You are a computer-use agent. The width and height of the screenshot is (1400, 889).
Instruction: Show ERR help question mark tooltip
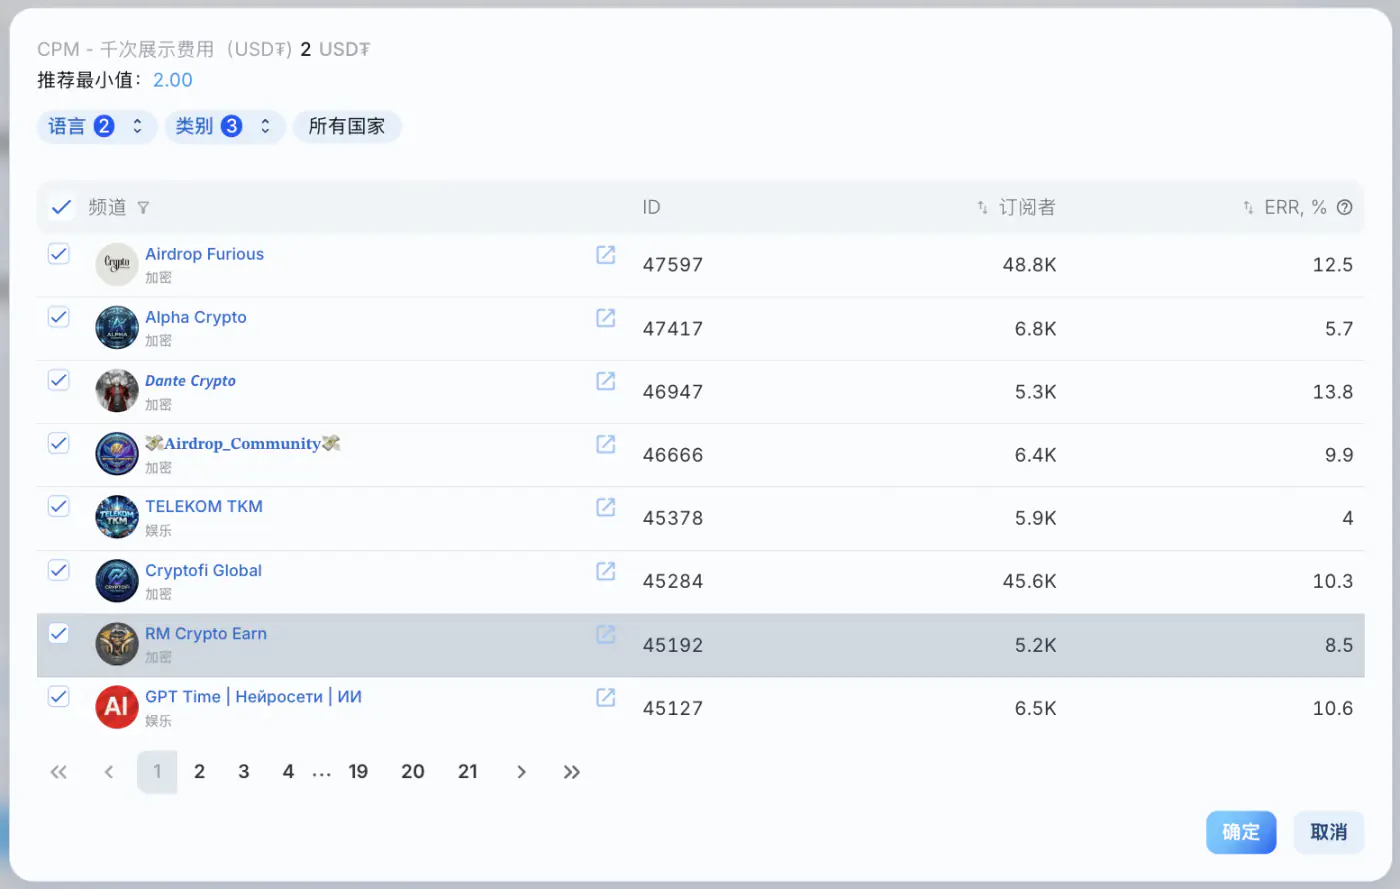coord(1345,207)
